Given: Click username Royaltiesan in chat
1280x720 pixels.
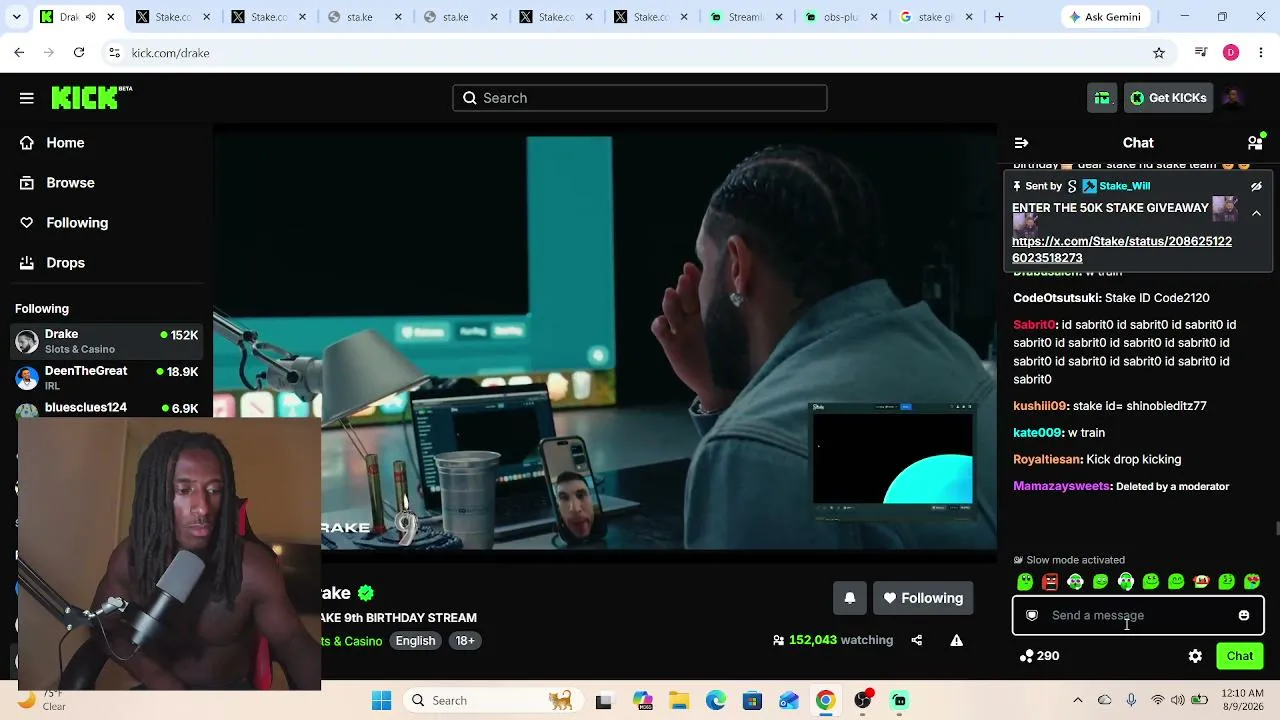Looking at the screenshot, I should tap(1048, 460).
